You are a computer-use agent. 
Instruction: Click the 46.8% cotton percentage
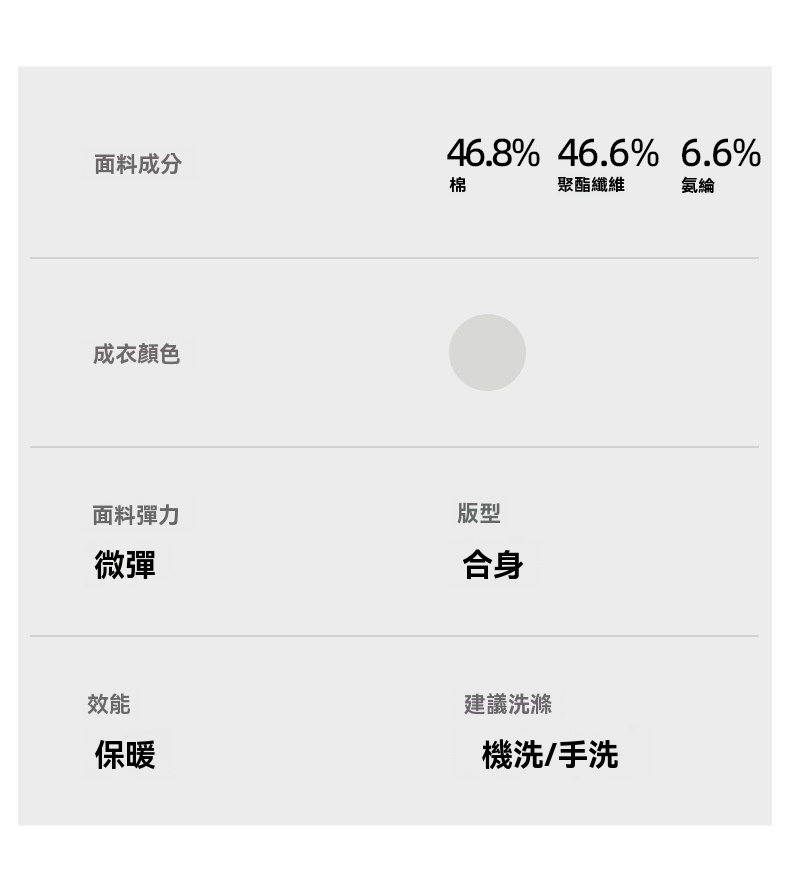point(493,154)
